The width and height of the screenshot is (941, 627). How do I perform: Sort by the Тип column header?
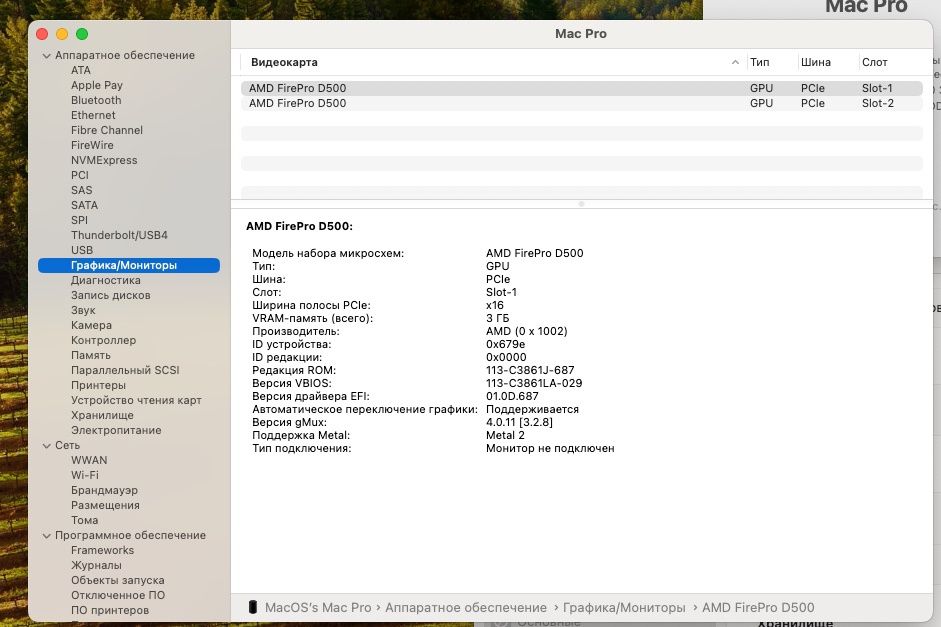760,62
